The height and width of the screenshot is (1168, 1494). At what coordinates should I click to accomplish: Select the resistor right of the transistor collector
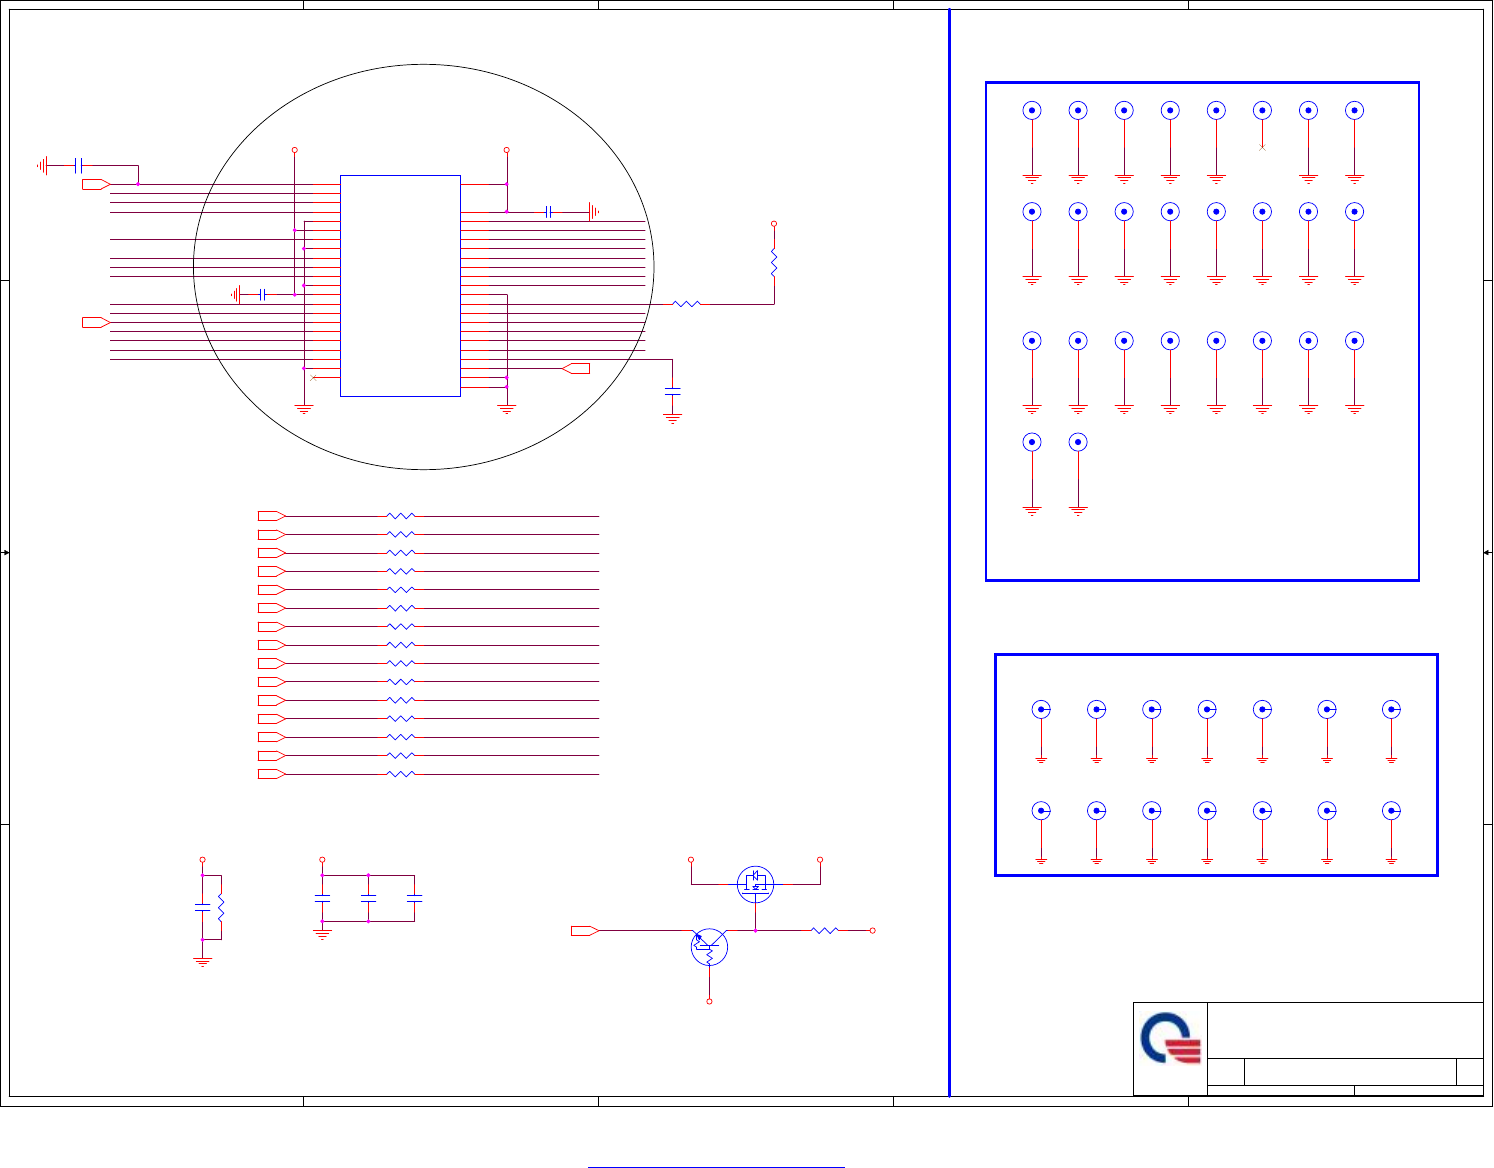click(825, 931)
